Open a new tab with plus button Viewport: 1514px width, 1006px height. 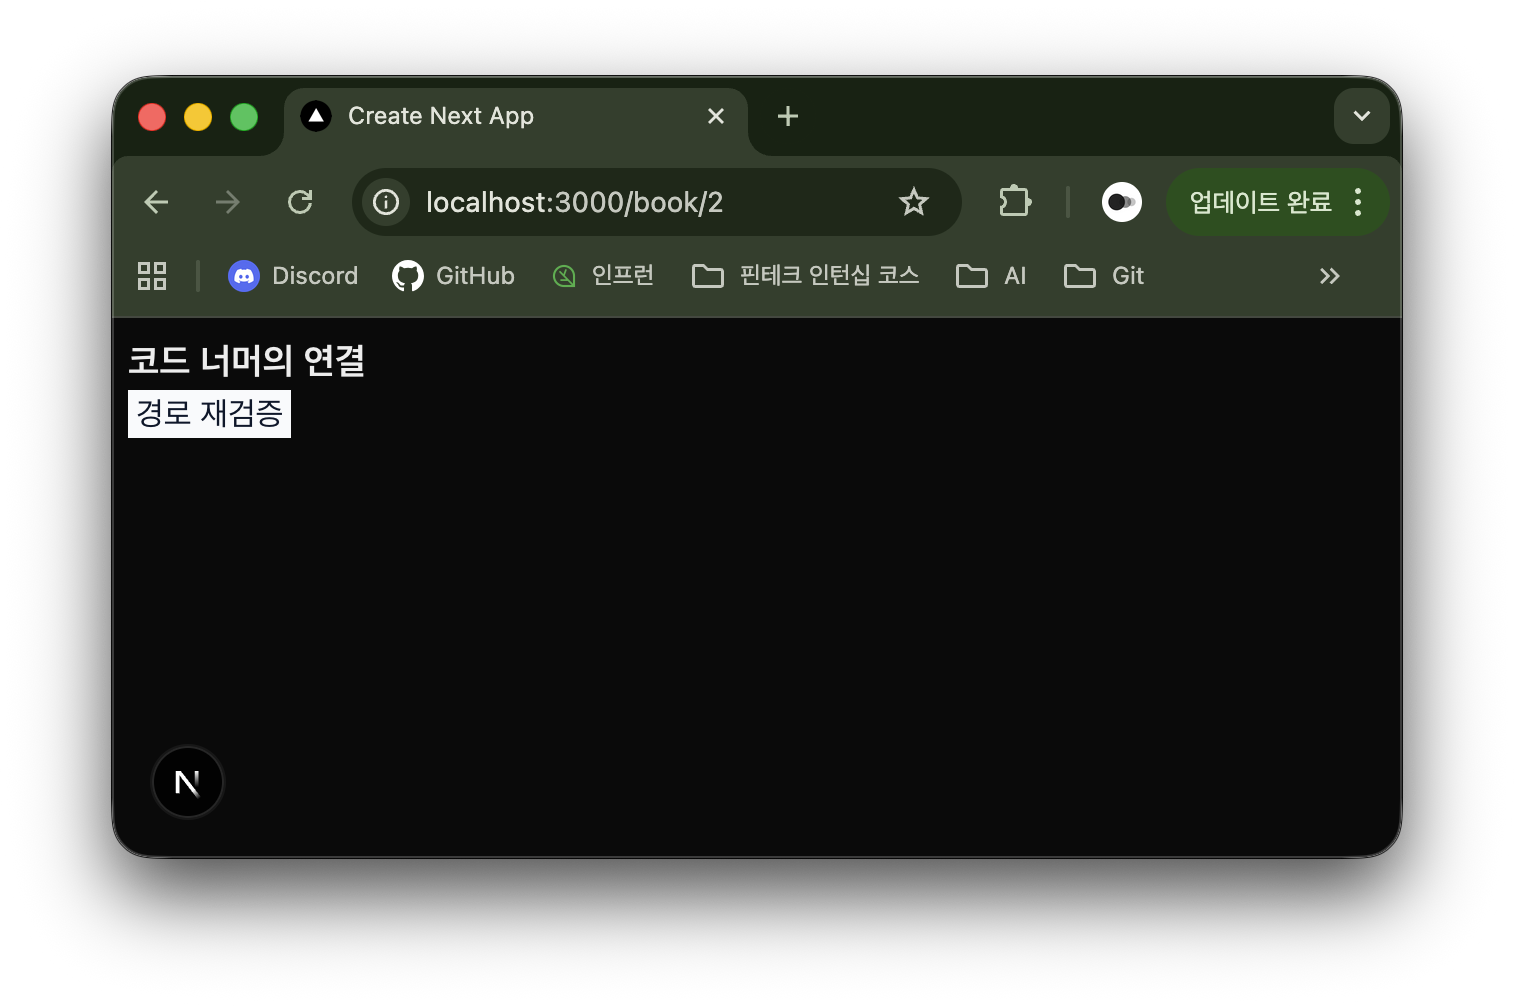point(788,117)
